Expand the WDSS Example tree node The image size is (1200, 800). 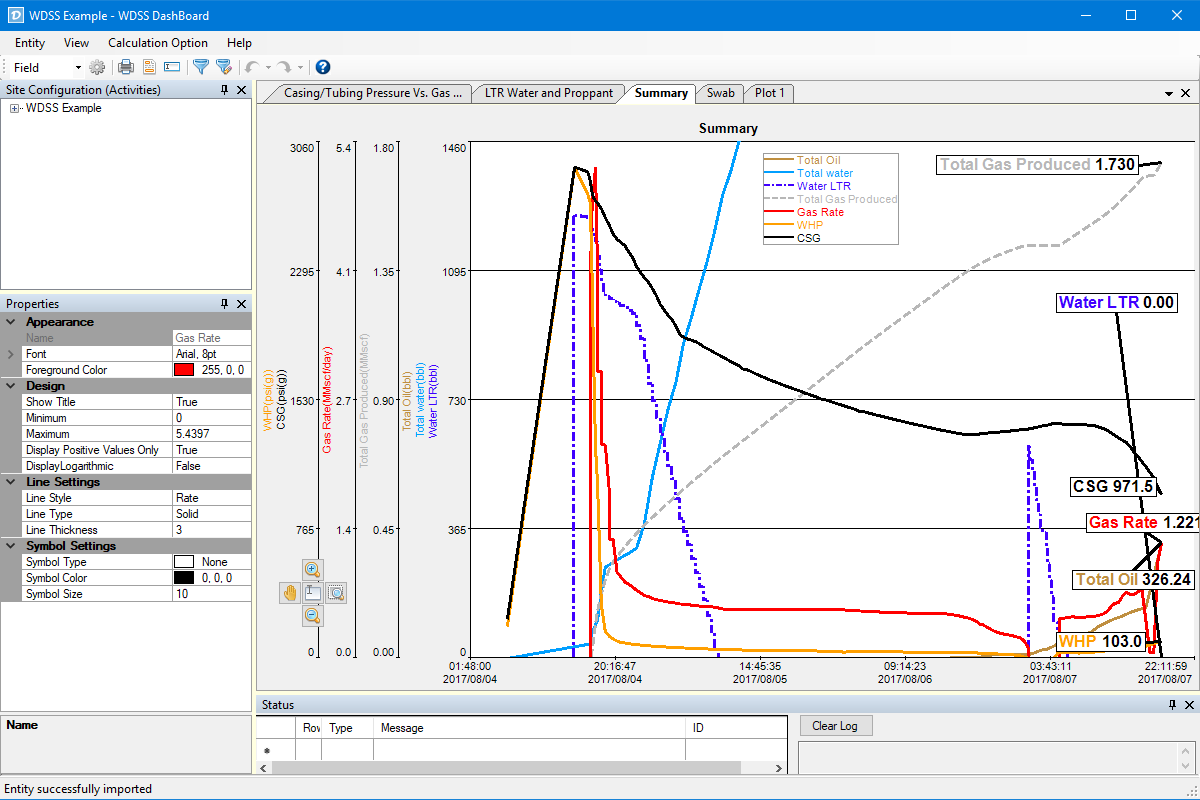pyautogui.click(x=14, y=108)
